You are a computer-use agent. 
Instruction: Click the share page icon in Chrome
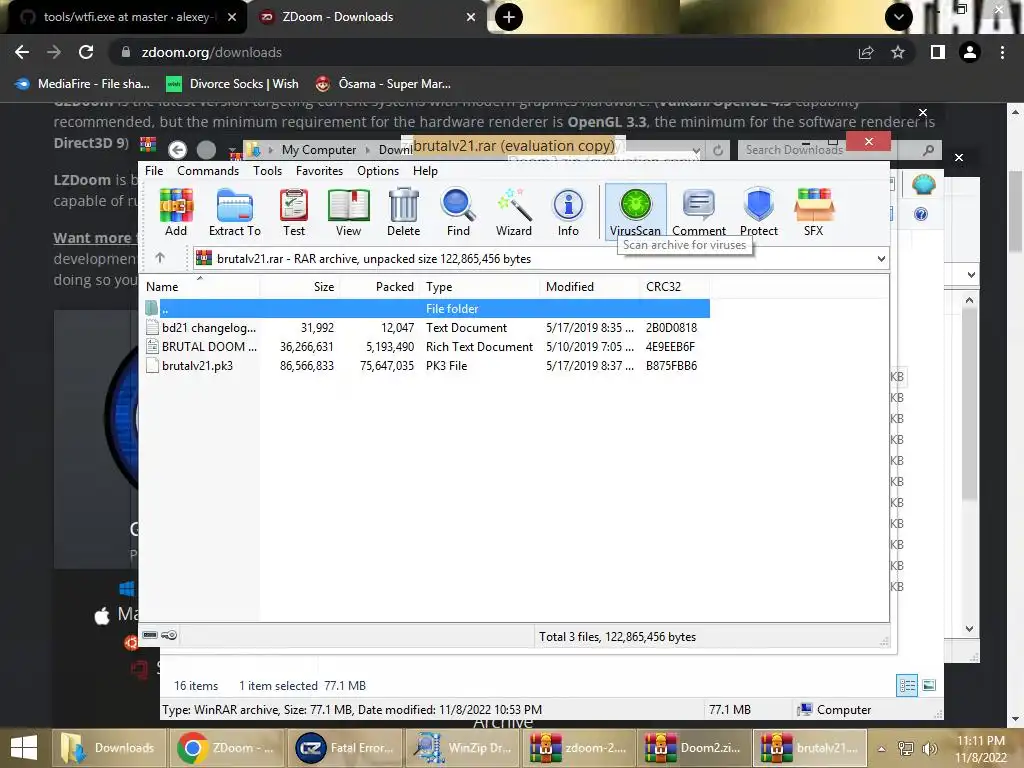tap(866, 52)
